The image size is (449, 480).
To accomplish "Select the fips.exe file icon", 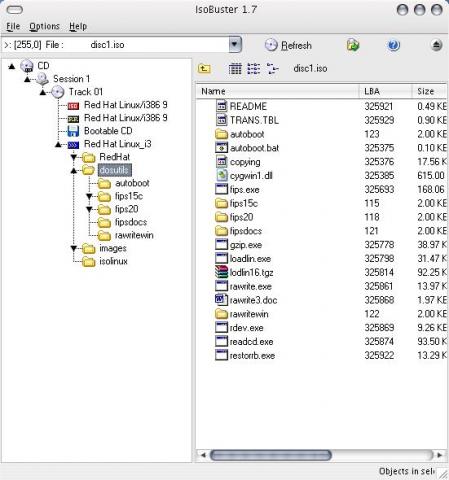I will pyautogui.click(x=221, y=189).
